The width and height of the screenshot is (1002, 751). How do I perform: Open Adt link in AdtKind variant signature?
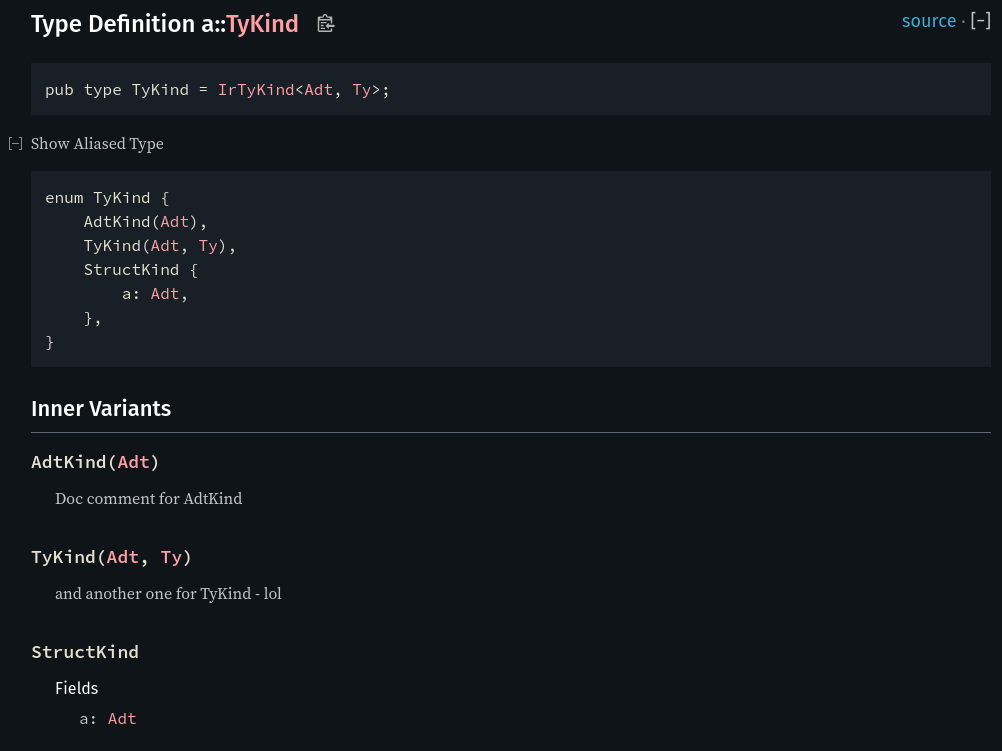point(133,461)
